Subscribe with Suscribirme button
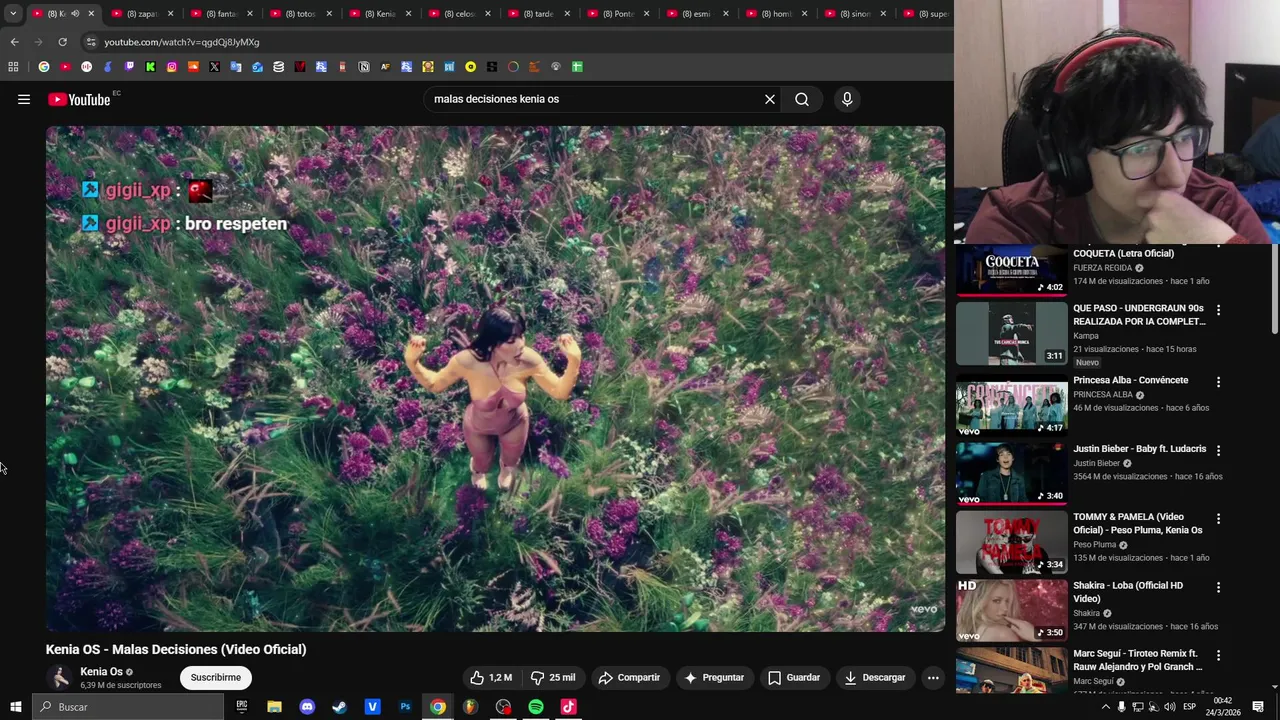 point(216,677)
